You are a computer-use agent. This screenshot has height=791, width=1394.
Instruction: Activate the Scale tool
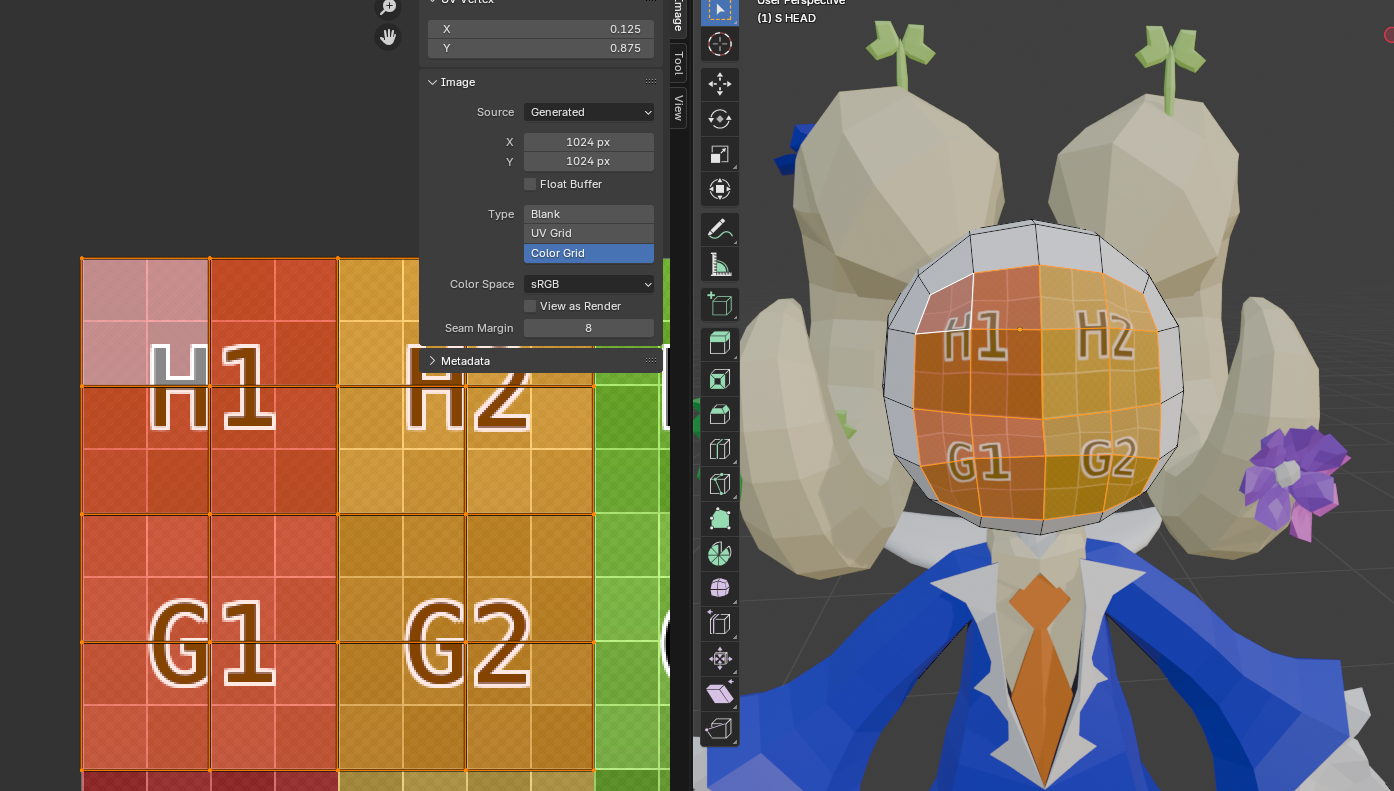720,154
